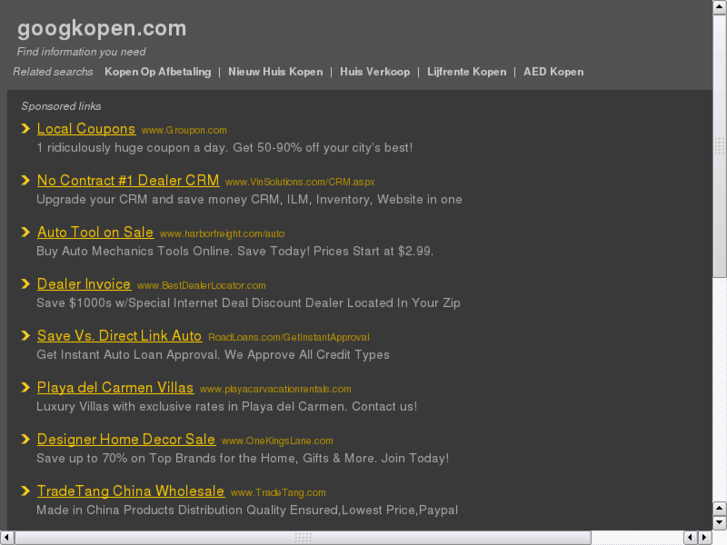Click the chevron next to Playa del Carmen Villas
This screenshot has width=727, height=545.
click(26, 387)
